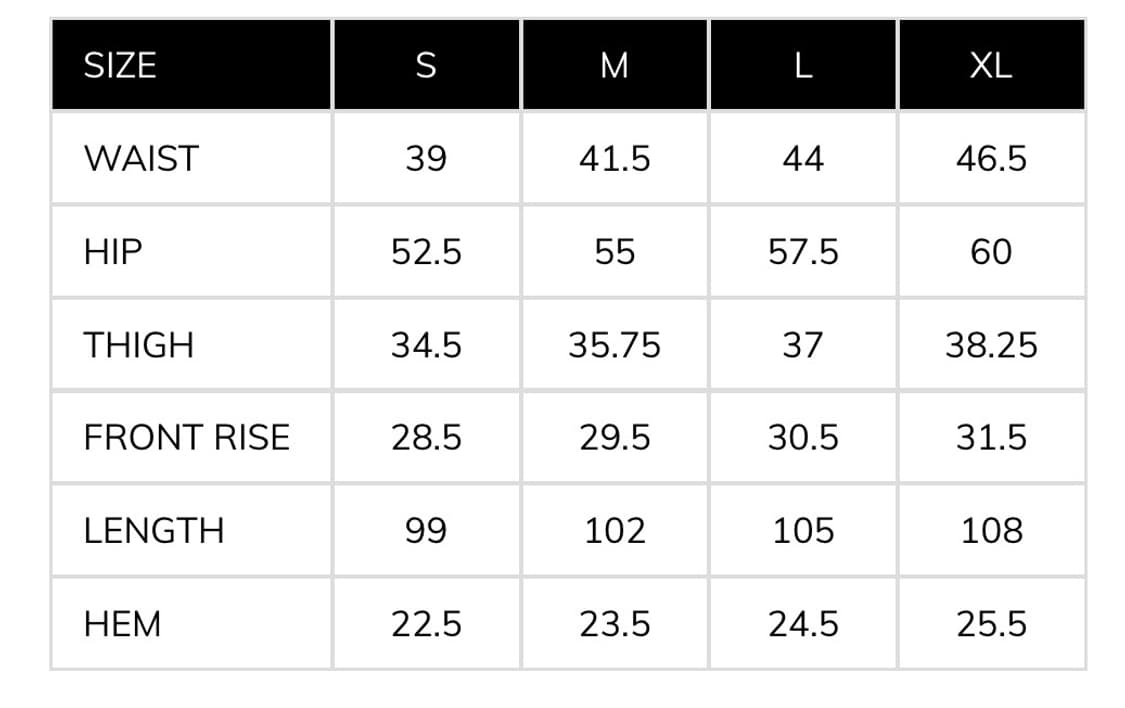1125x708 pixels.
Task: Click the thigh value 35.75
Action: click(614, 345)
